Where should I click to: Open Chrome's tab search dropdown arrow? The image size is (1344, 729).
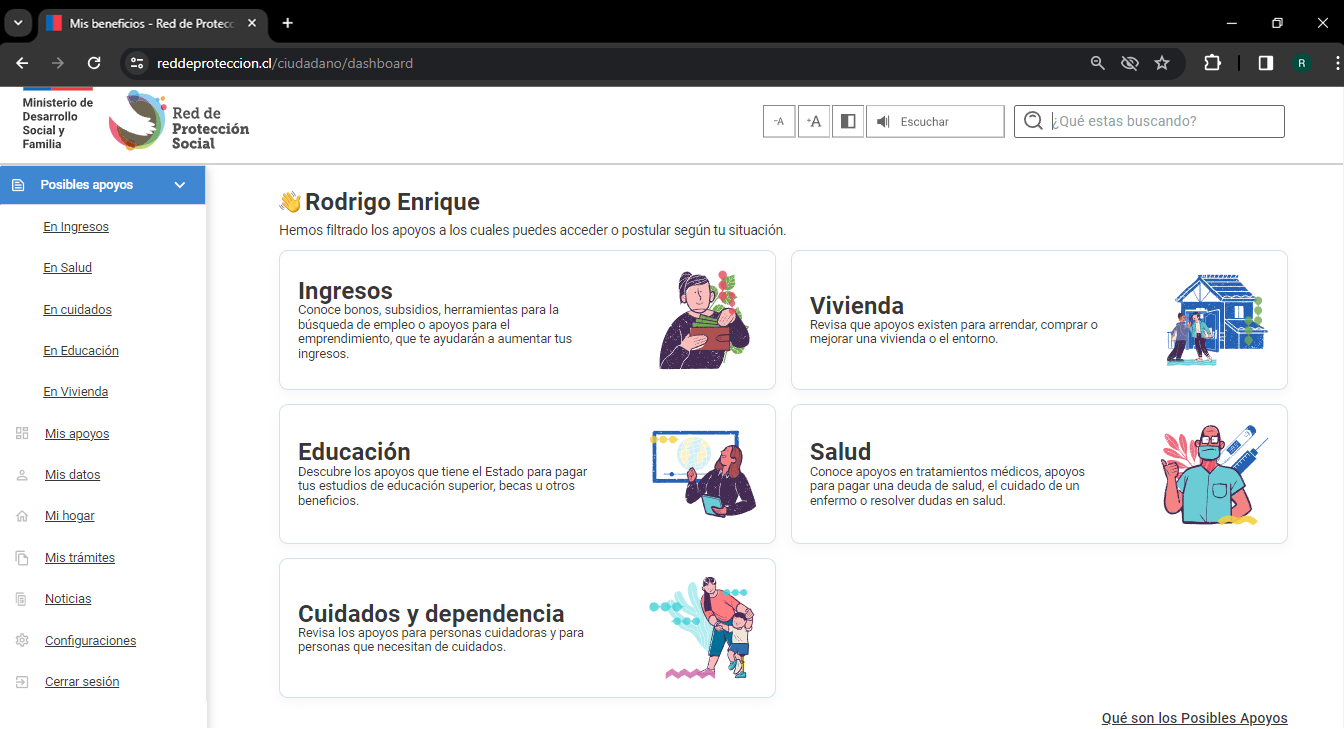[x=18, y=23]
